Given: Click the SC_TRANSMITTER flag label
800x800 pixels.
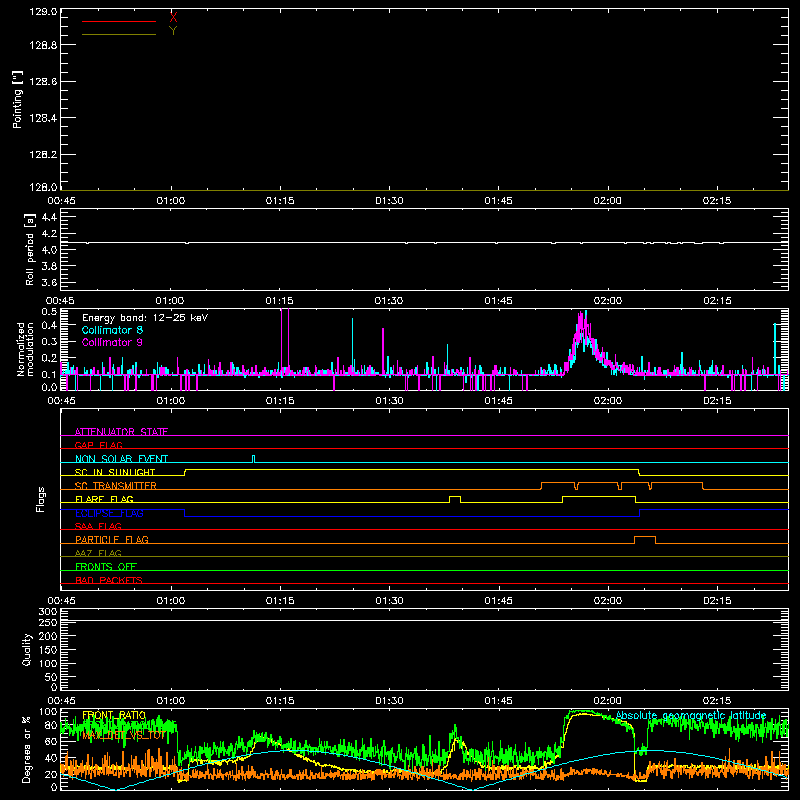Looking at the screenshot, I should coord(116,486).
